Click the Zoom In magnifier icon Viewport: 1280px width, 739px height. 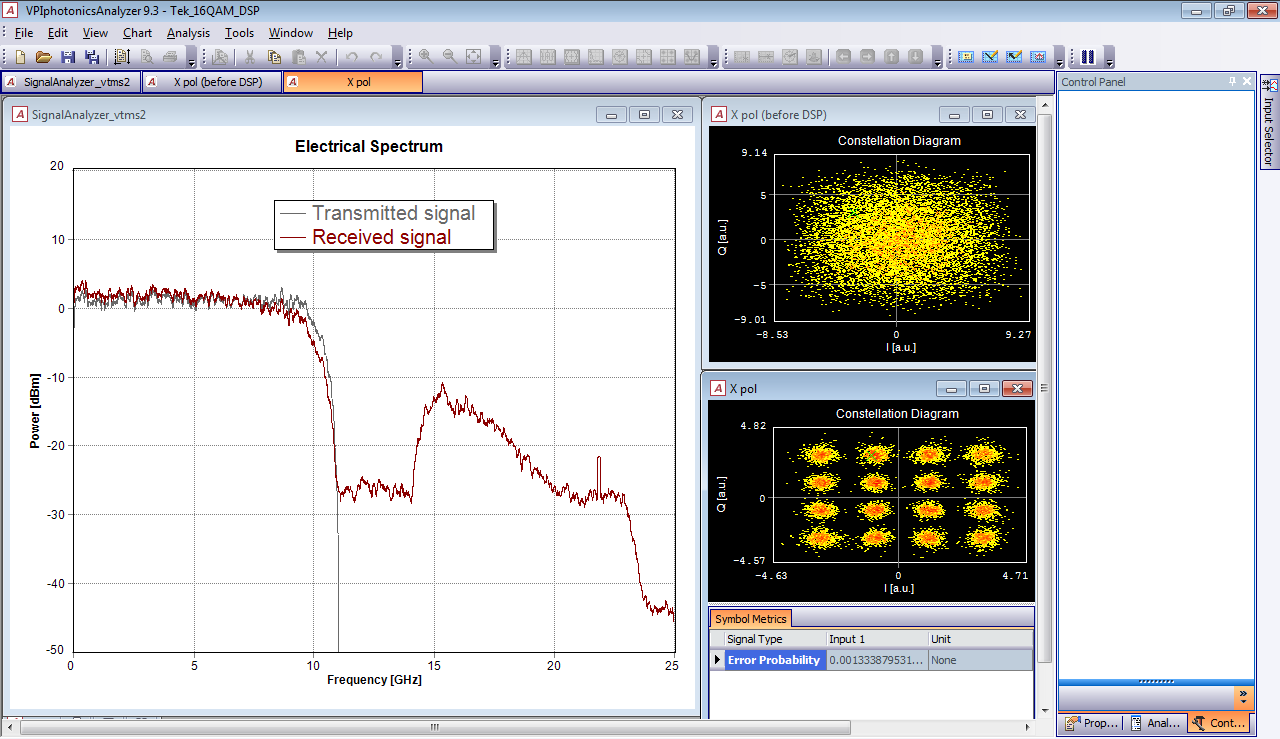click(x=425, y=57)
